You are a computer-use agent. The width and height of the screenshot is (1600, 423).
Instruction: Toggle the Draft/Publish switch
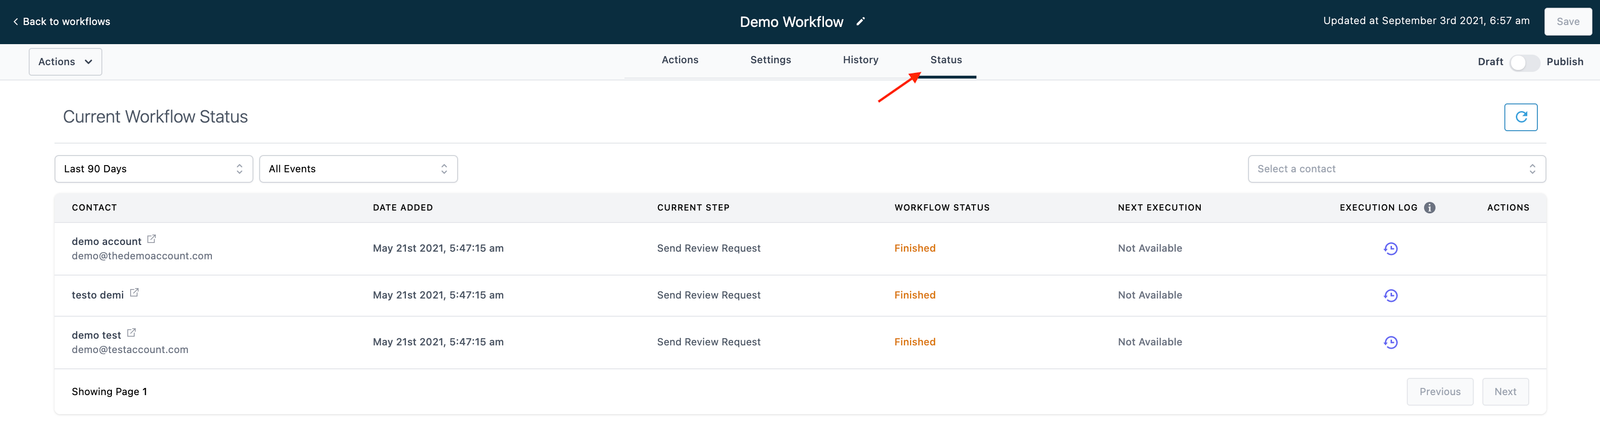(1524, 62)
